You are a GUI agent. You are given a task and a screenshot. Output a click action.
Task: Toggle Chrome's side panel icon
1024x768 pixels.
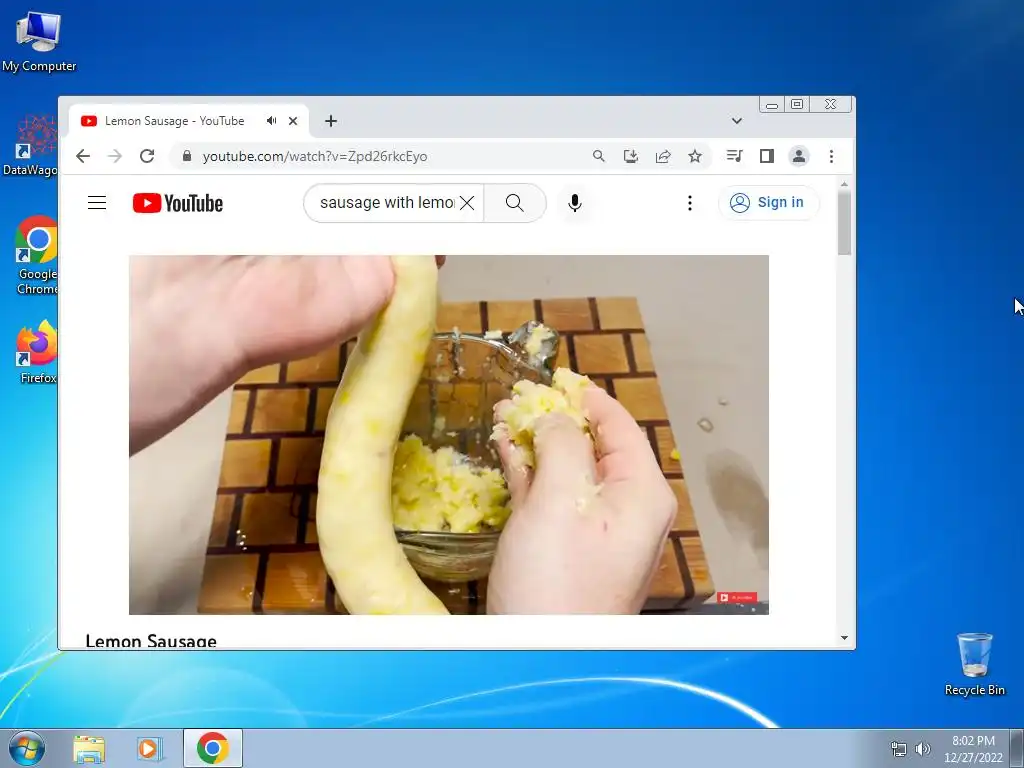[767, 156]
